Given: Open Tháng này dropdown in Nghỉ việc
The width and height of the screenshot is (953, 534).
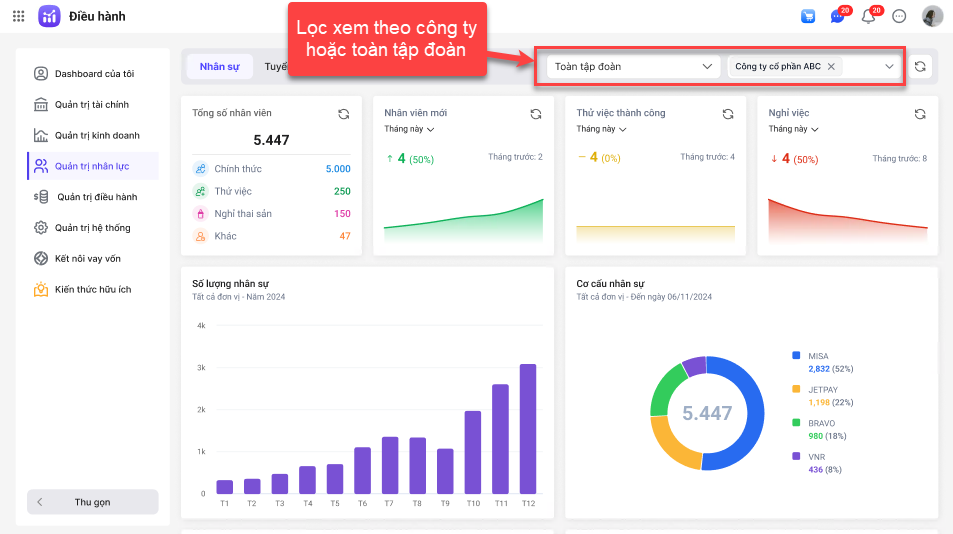Looking at the screenshot, I should click(x=793, y=129).
